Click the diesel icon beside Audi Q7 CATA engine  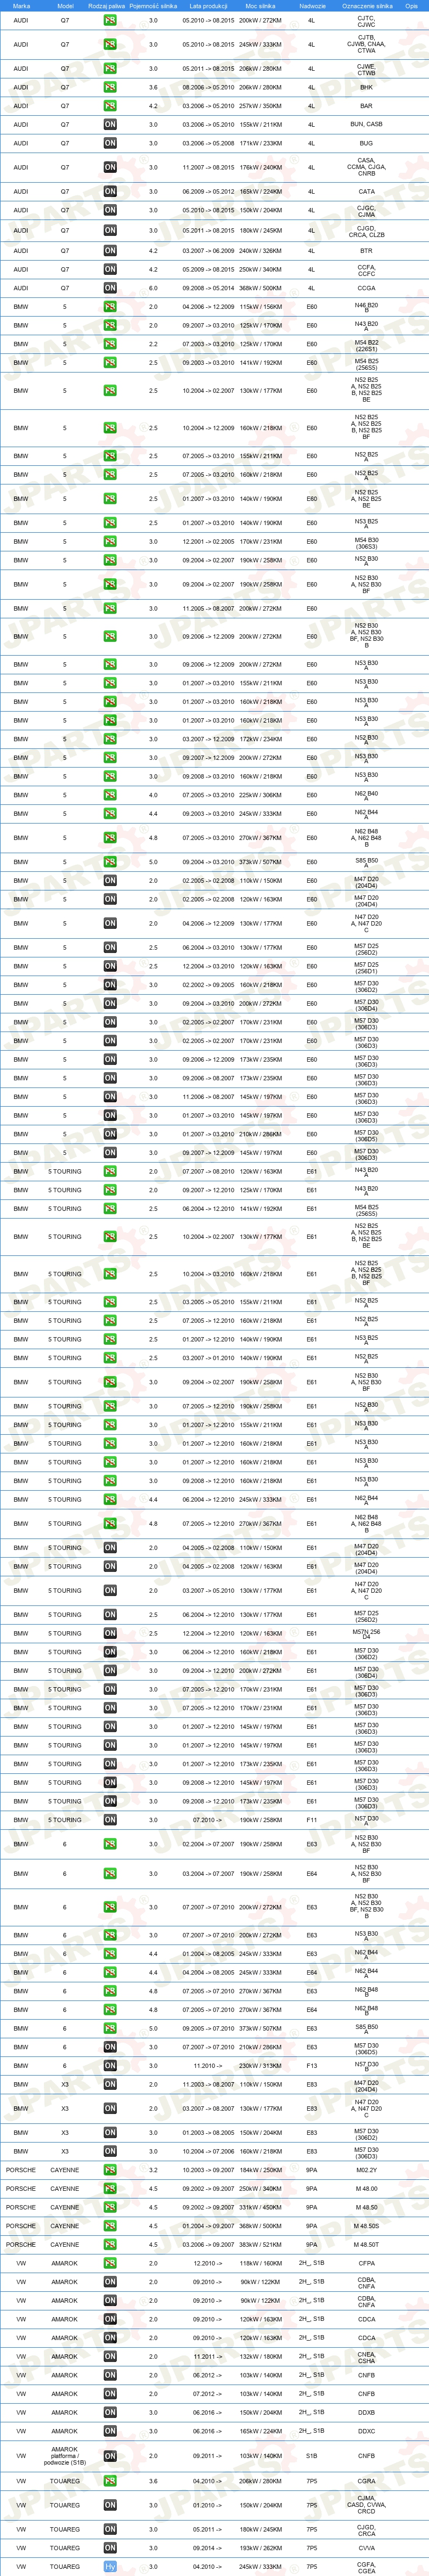[x=110, y=191]
